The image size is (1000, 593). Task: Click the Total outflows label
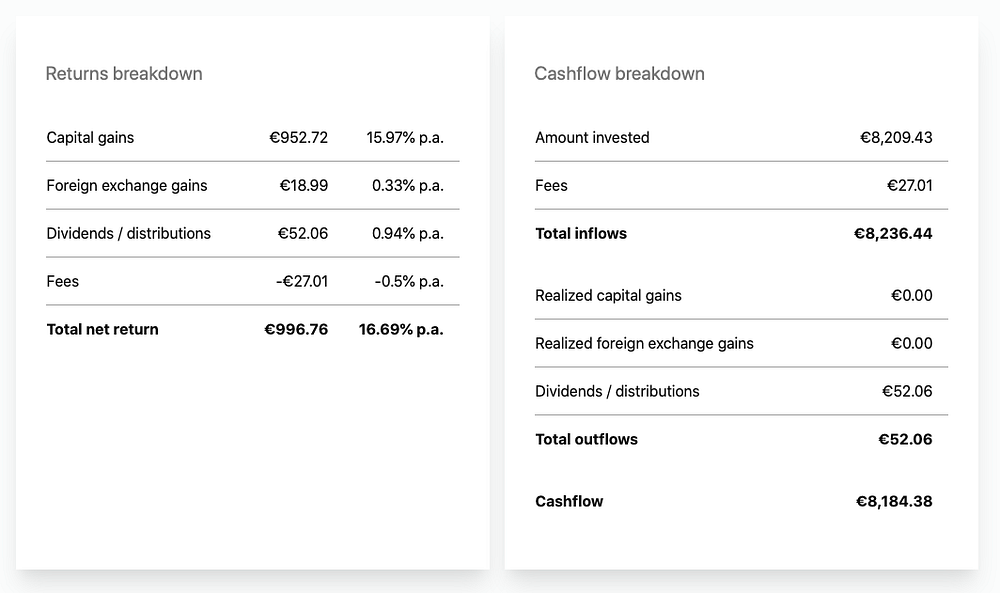pyautogui.click(x=586, y=440)
